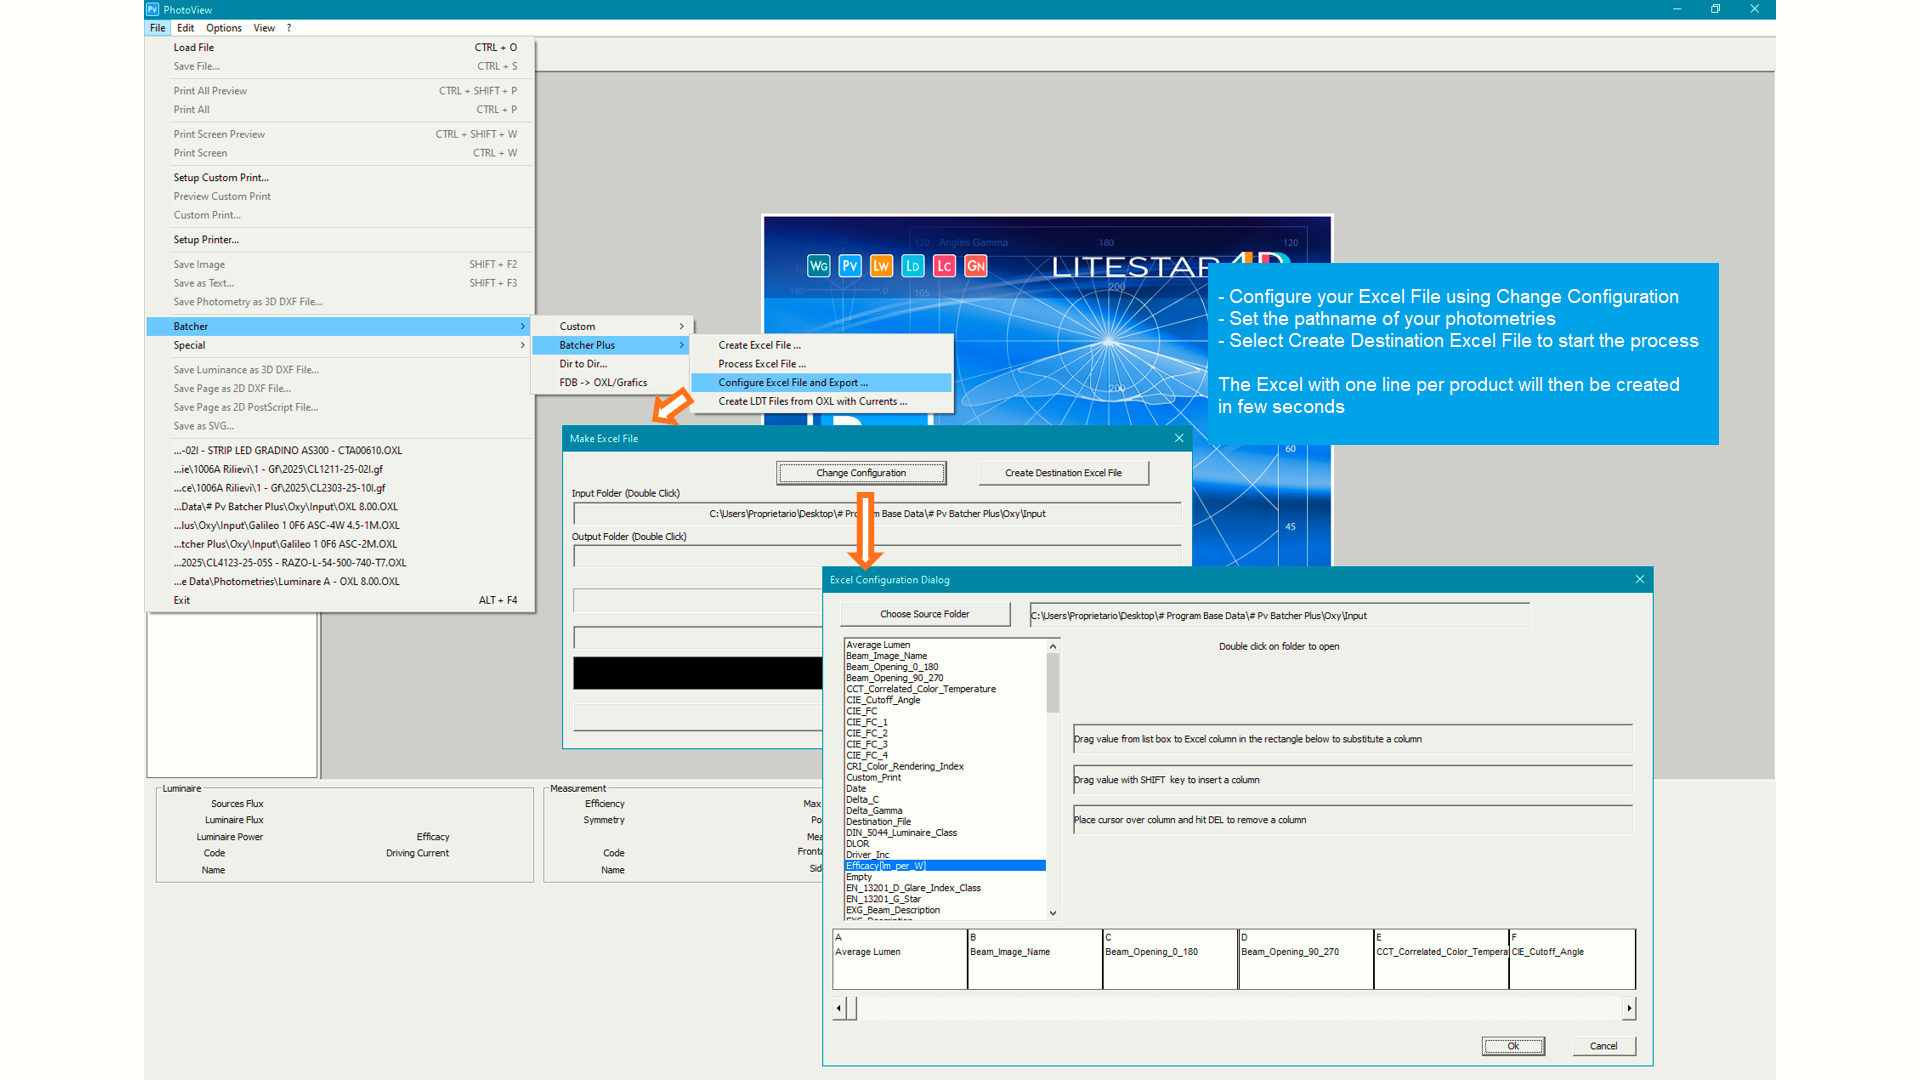The width and height of the screenshot is (1920, 1080).
Task: Choose Create Excel File ... entry
Action: point(822,345)
